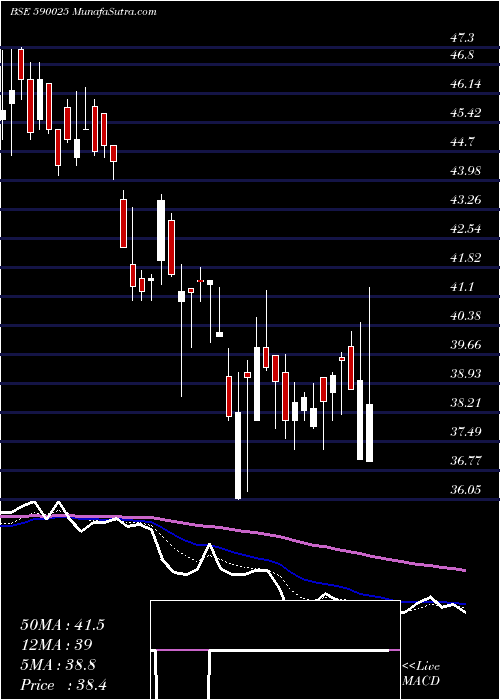The width and height of the screenshot is (500, 700).
Task: Click the 38.93 price axis label
Action: [x=466, y=374]
